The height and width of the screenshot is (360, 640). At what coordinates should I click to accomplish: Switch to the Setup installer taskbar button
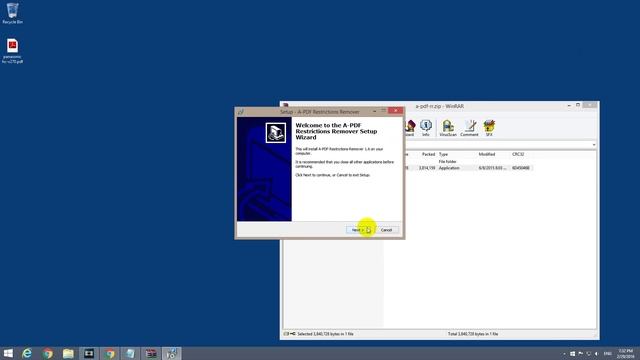click(171, 353)
